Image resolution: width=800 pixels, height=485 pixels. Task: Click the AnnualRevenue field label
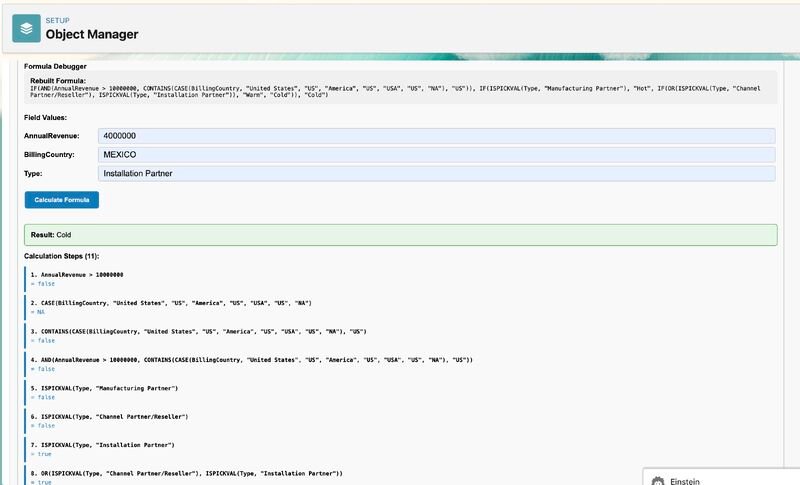pos(52,136)
